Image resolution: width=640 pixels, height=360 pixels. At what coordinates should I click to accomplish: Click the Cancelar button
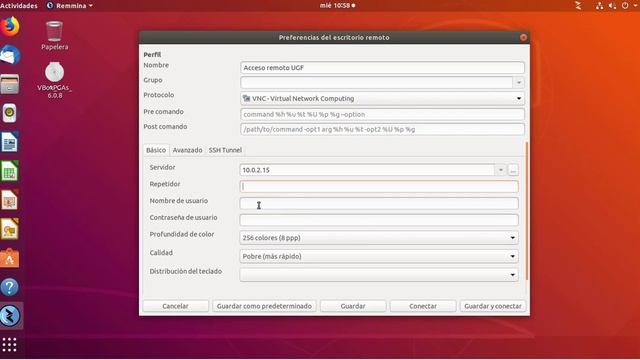176,306
